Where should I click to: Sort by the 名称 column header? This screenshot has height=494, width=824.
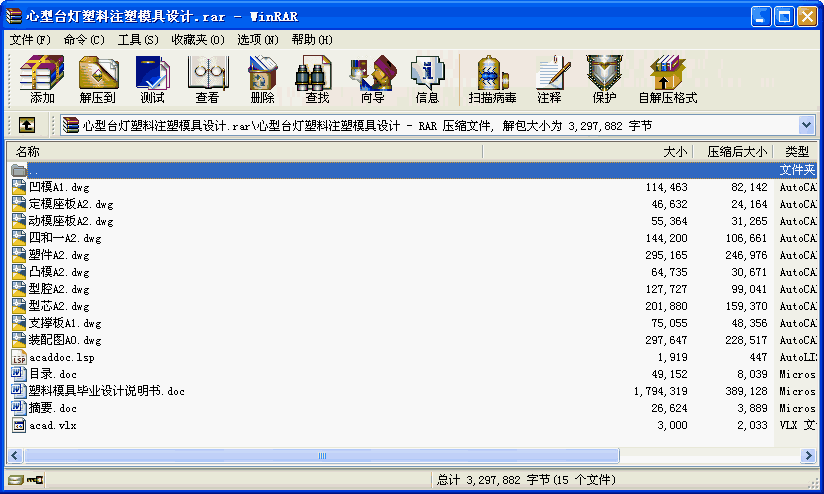[x=244, y=152]
